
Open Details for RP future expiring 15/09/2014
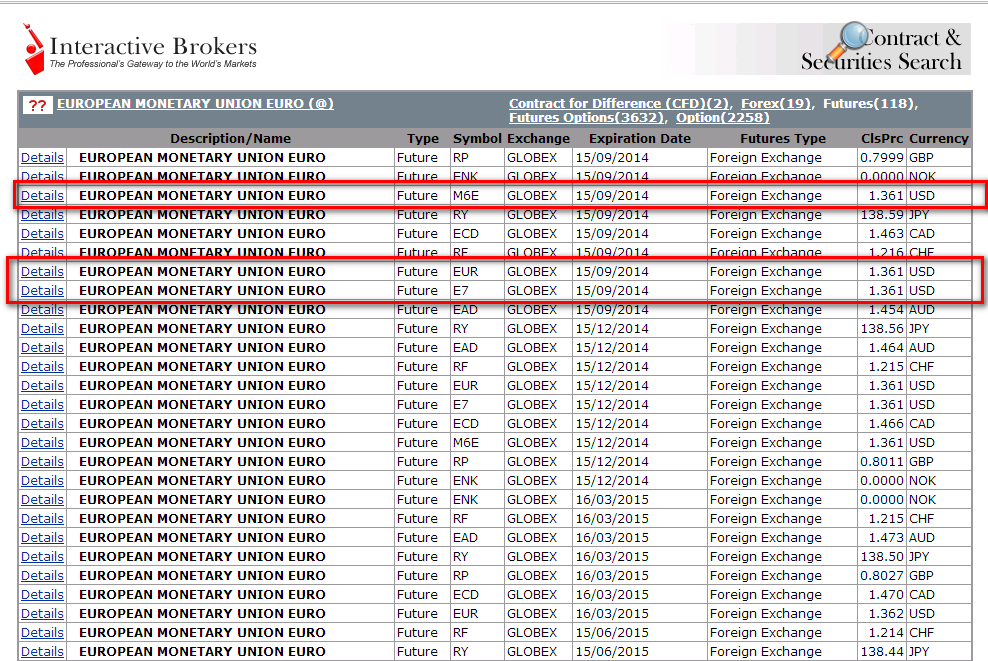[x=42, y=158]
